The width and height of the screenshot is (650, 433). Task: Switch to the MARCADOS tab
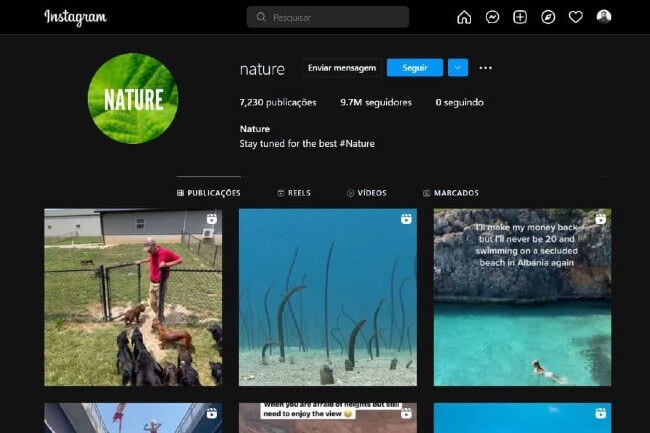coord(451,193)
